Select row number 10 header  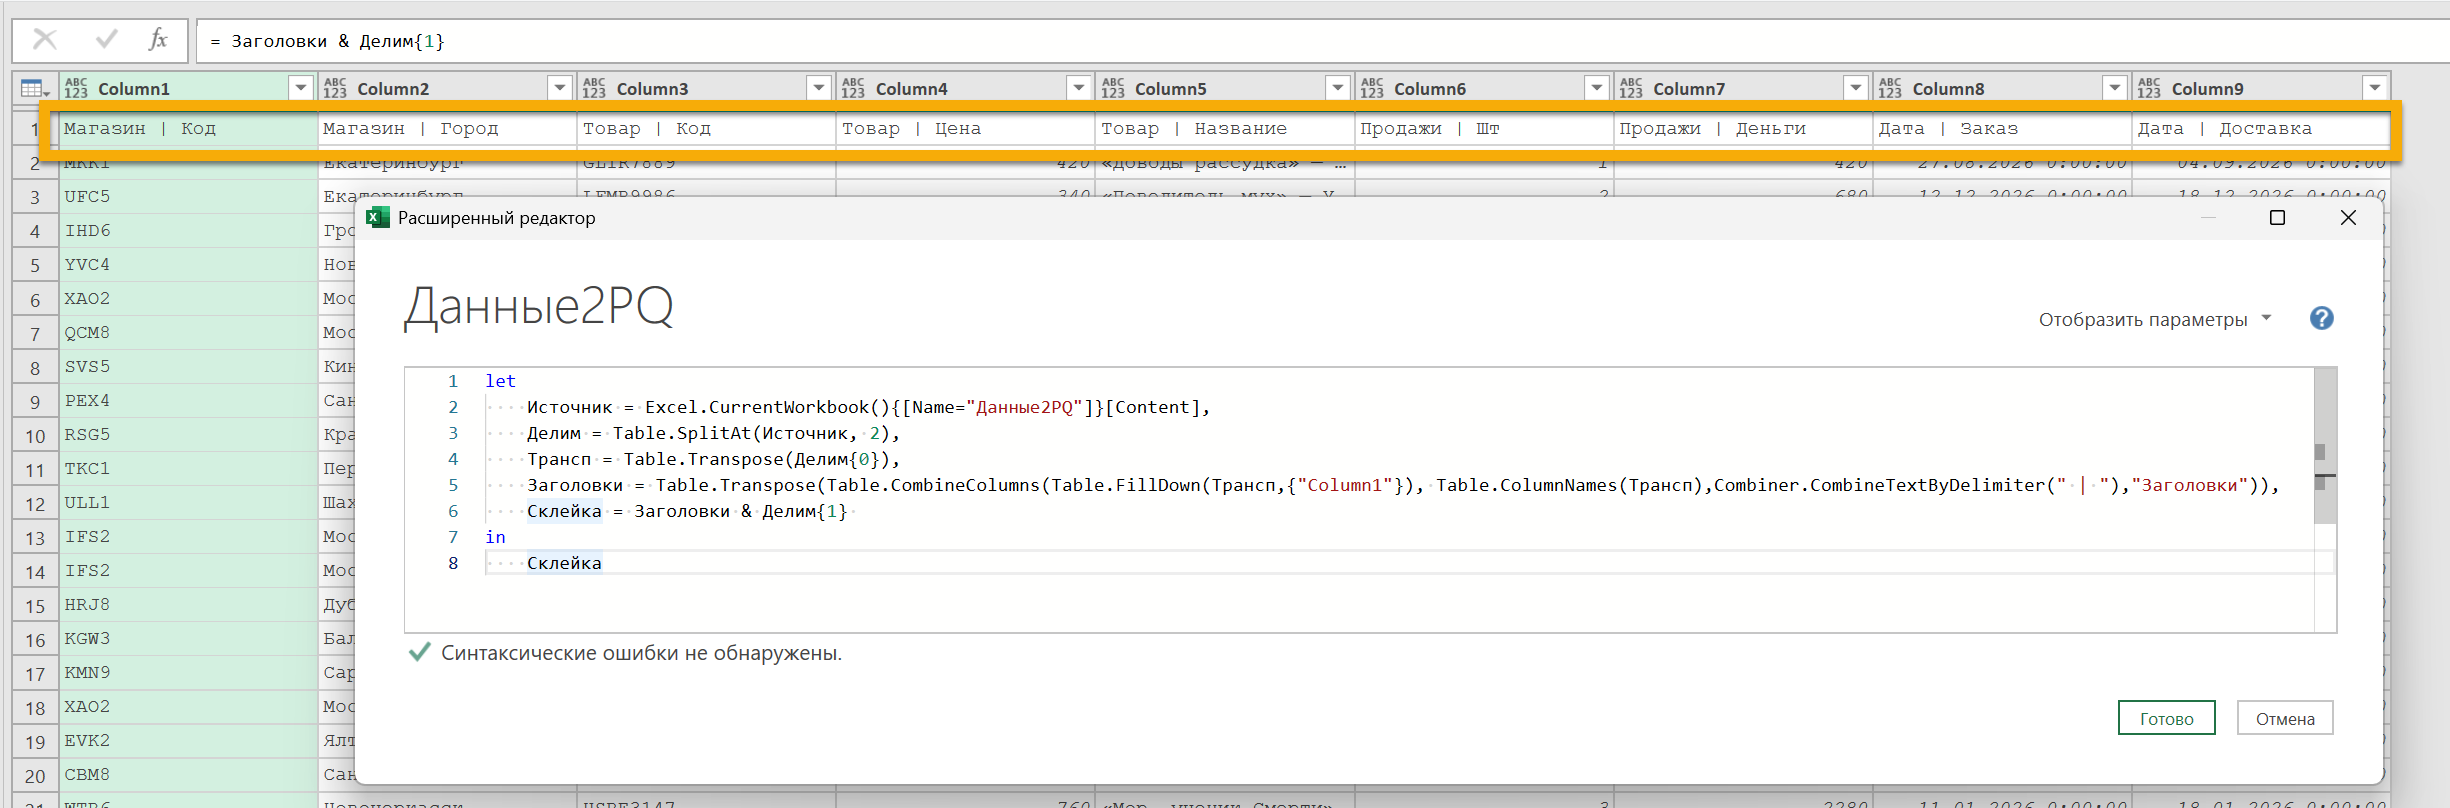click(35, 435)
